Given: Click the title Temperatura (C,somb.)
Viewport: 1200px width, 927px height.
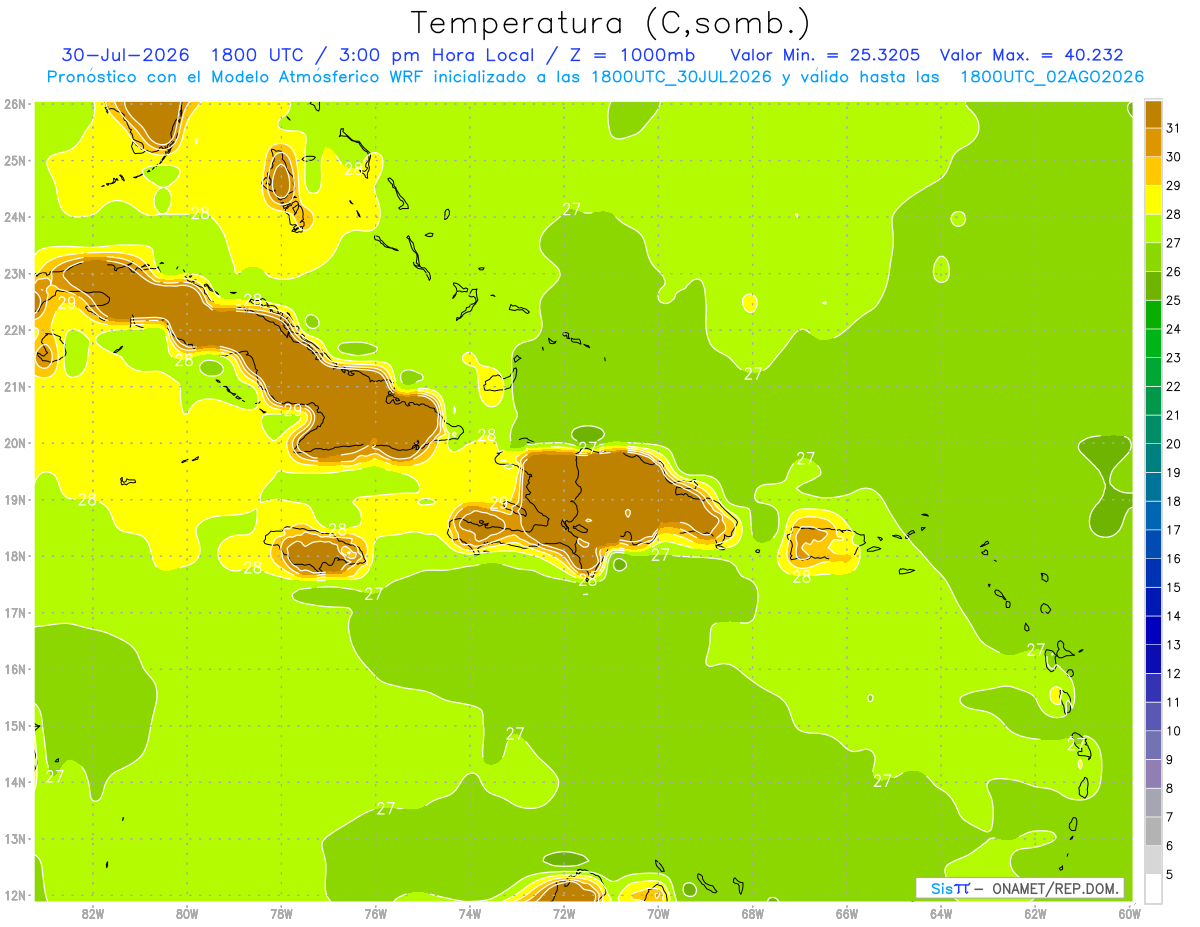Looking at the screenshot, I should (611, 23).
